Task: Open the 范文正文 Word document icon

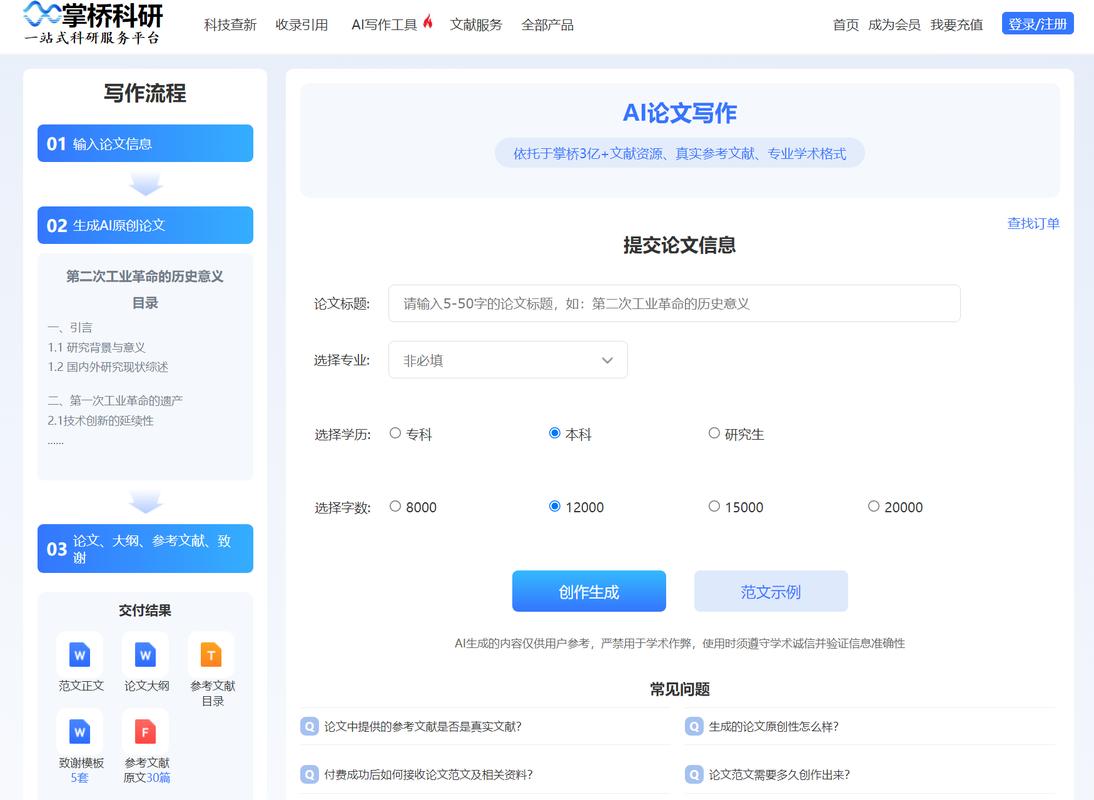Action: pos(79,655)
